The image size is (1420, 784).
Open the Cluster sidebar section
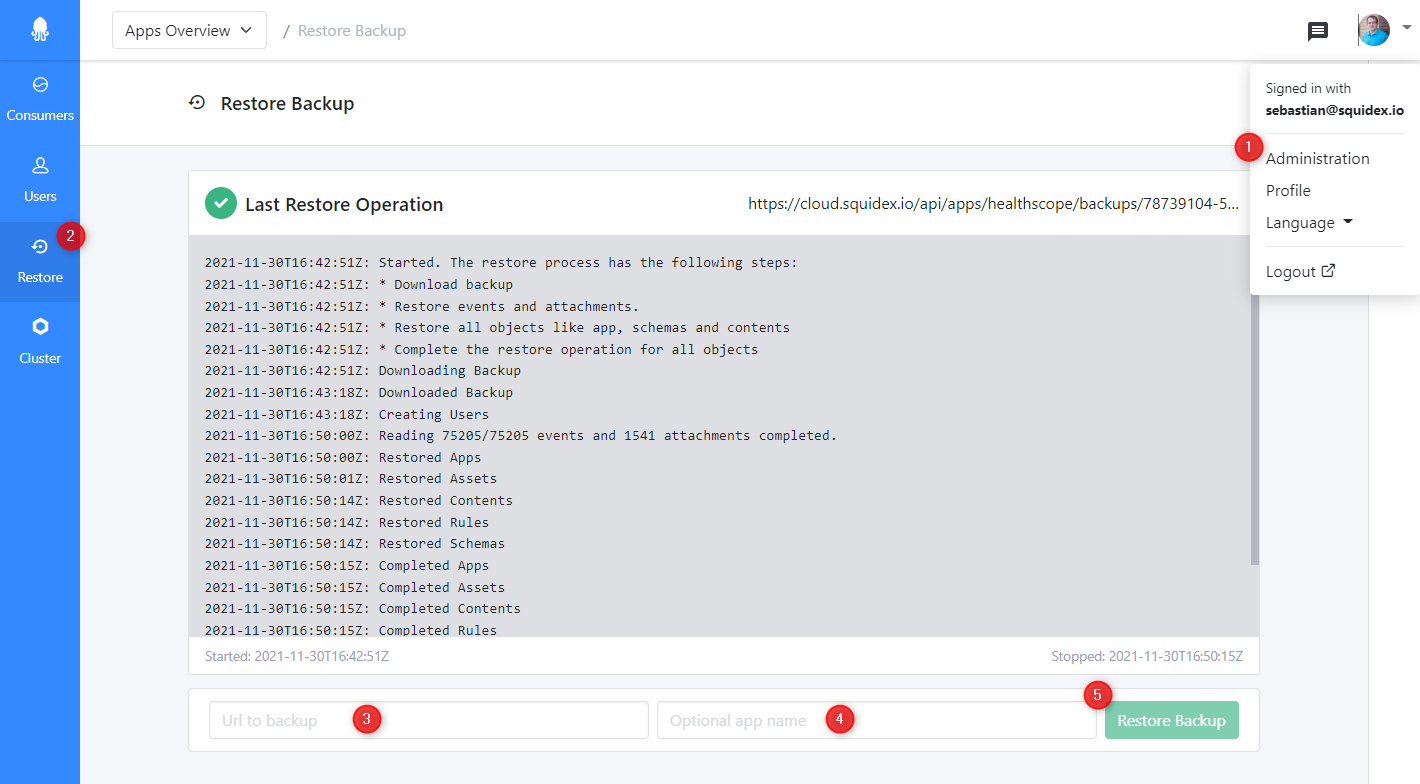tap(40, 343)
